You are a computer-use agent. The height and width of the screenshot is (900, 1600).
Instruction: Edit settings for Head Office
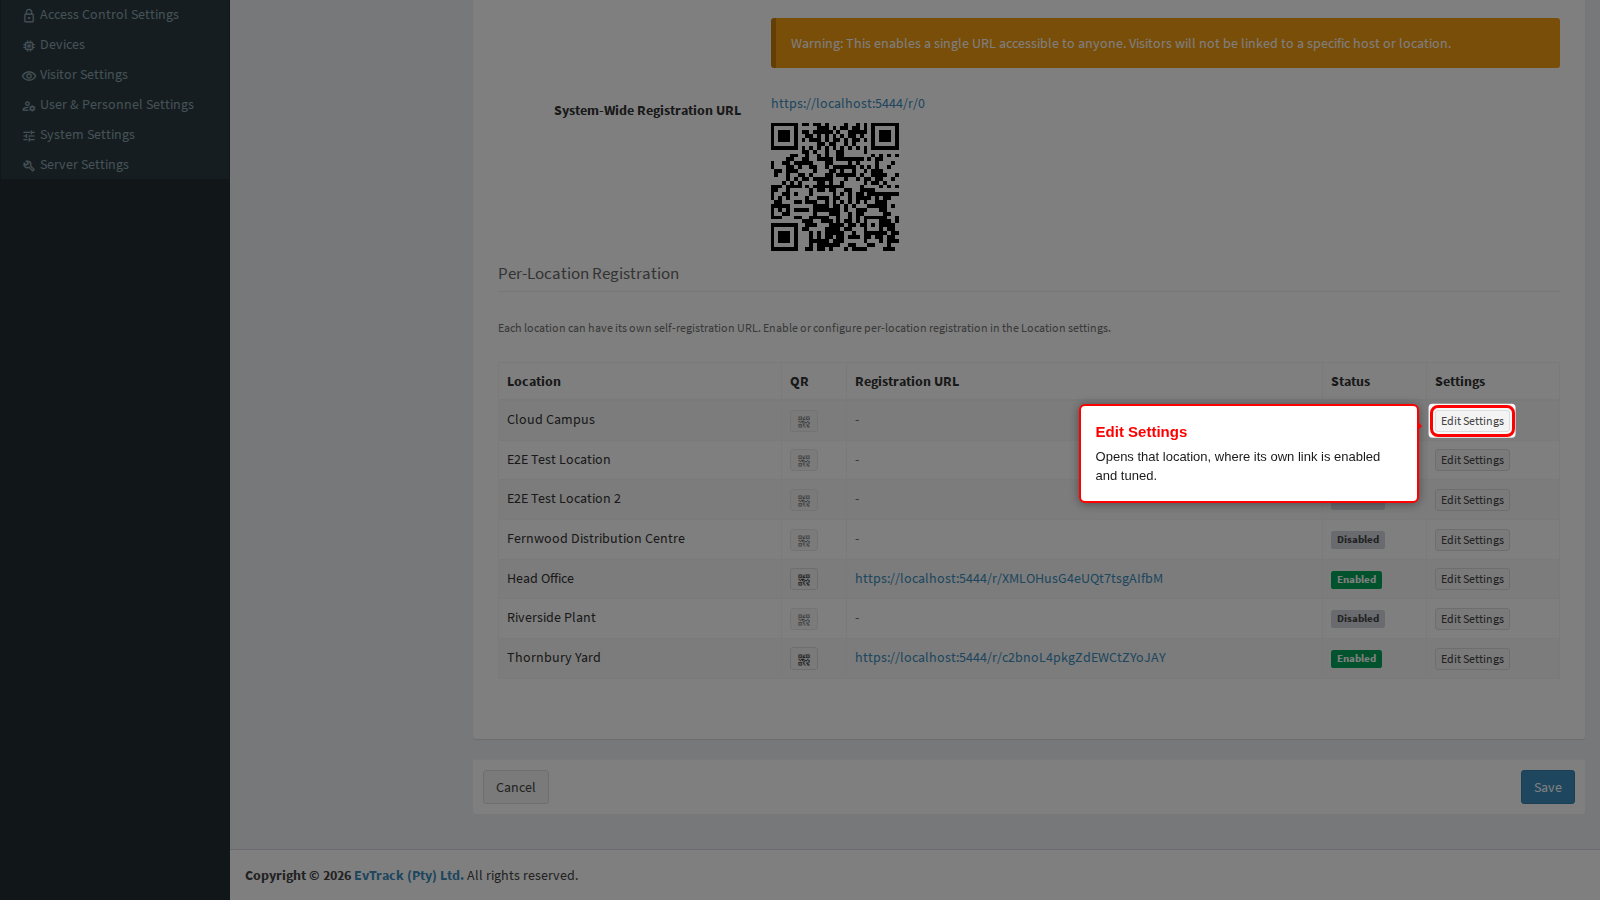pos(1472,579)
